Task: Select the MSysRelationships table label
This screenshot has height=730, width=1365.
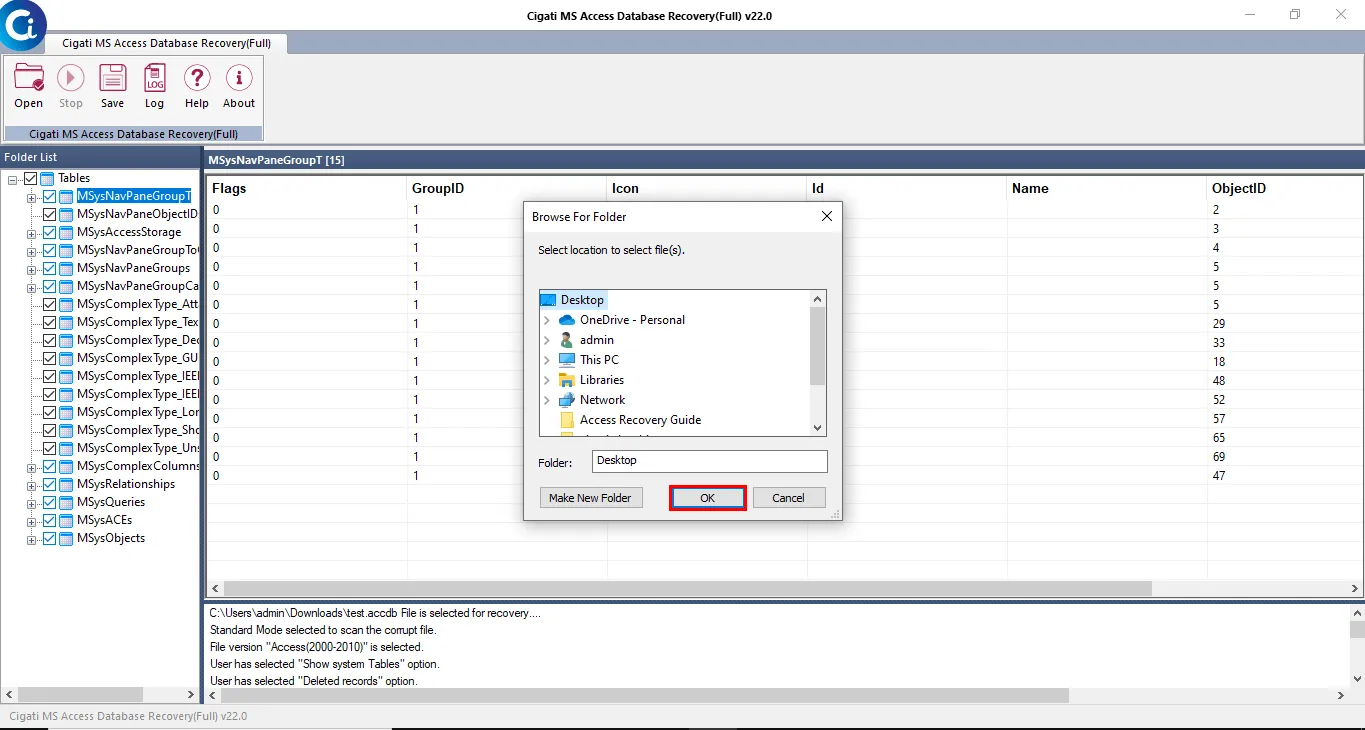Action: 126,484
